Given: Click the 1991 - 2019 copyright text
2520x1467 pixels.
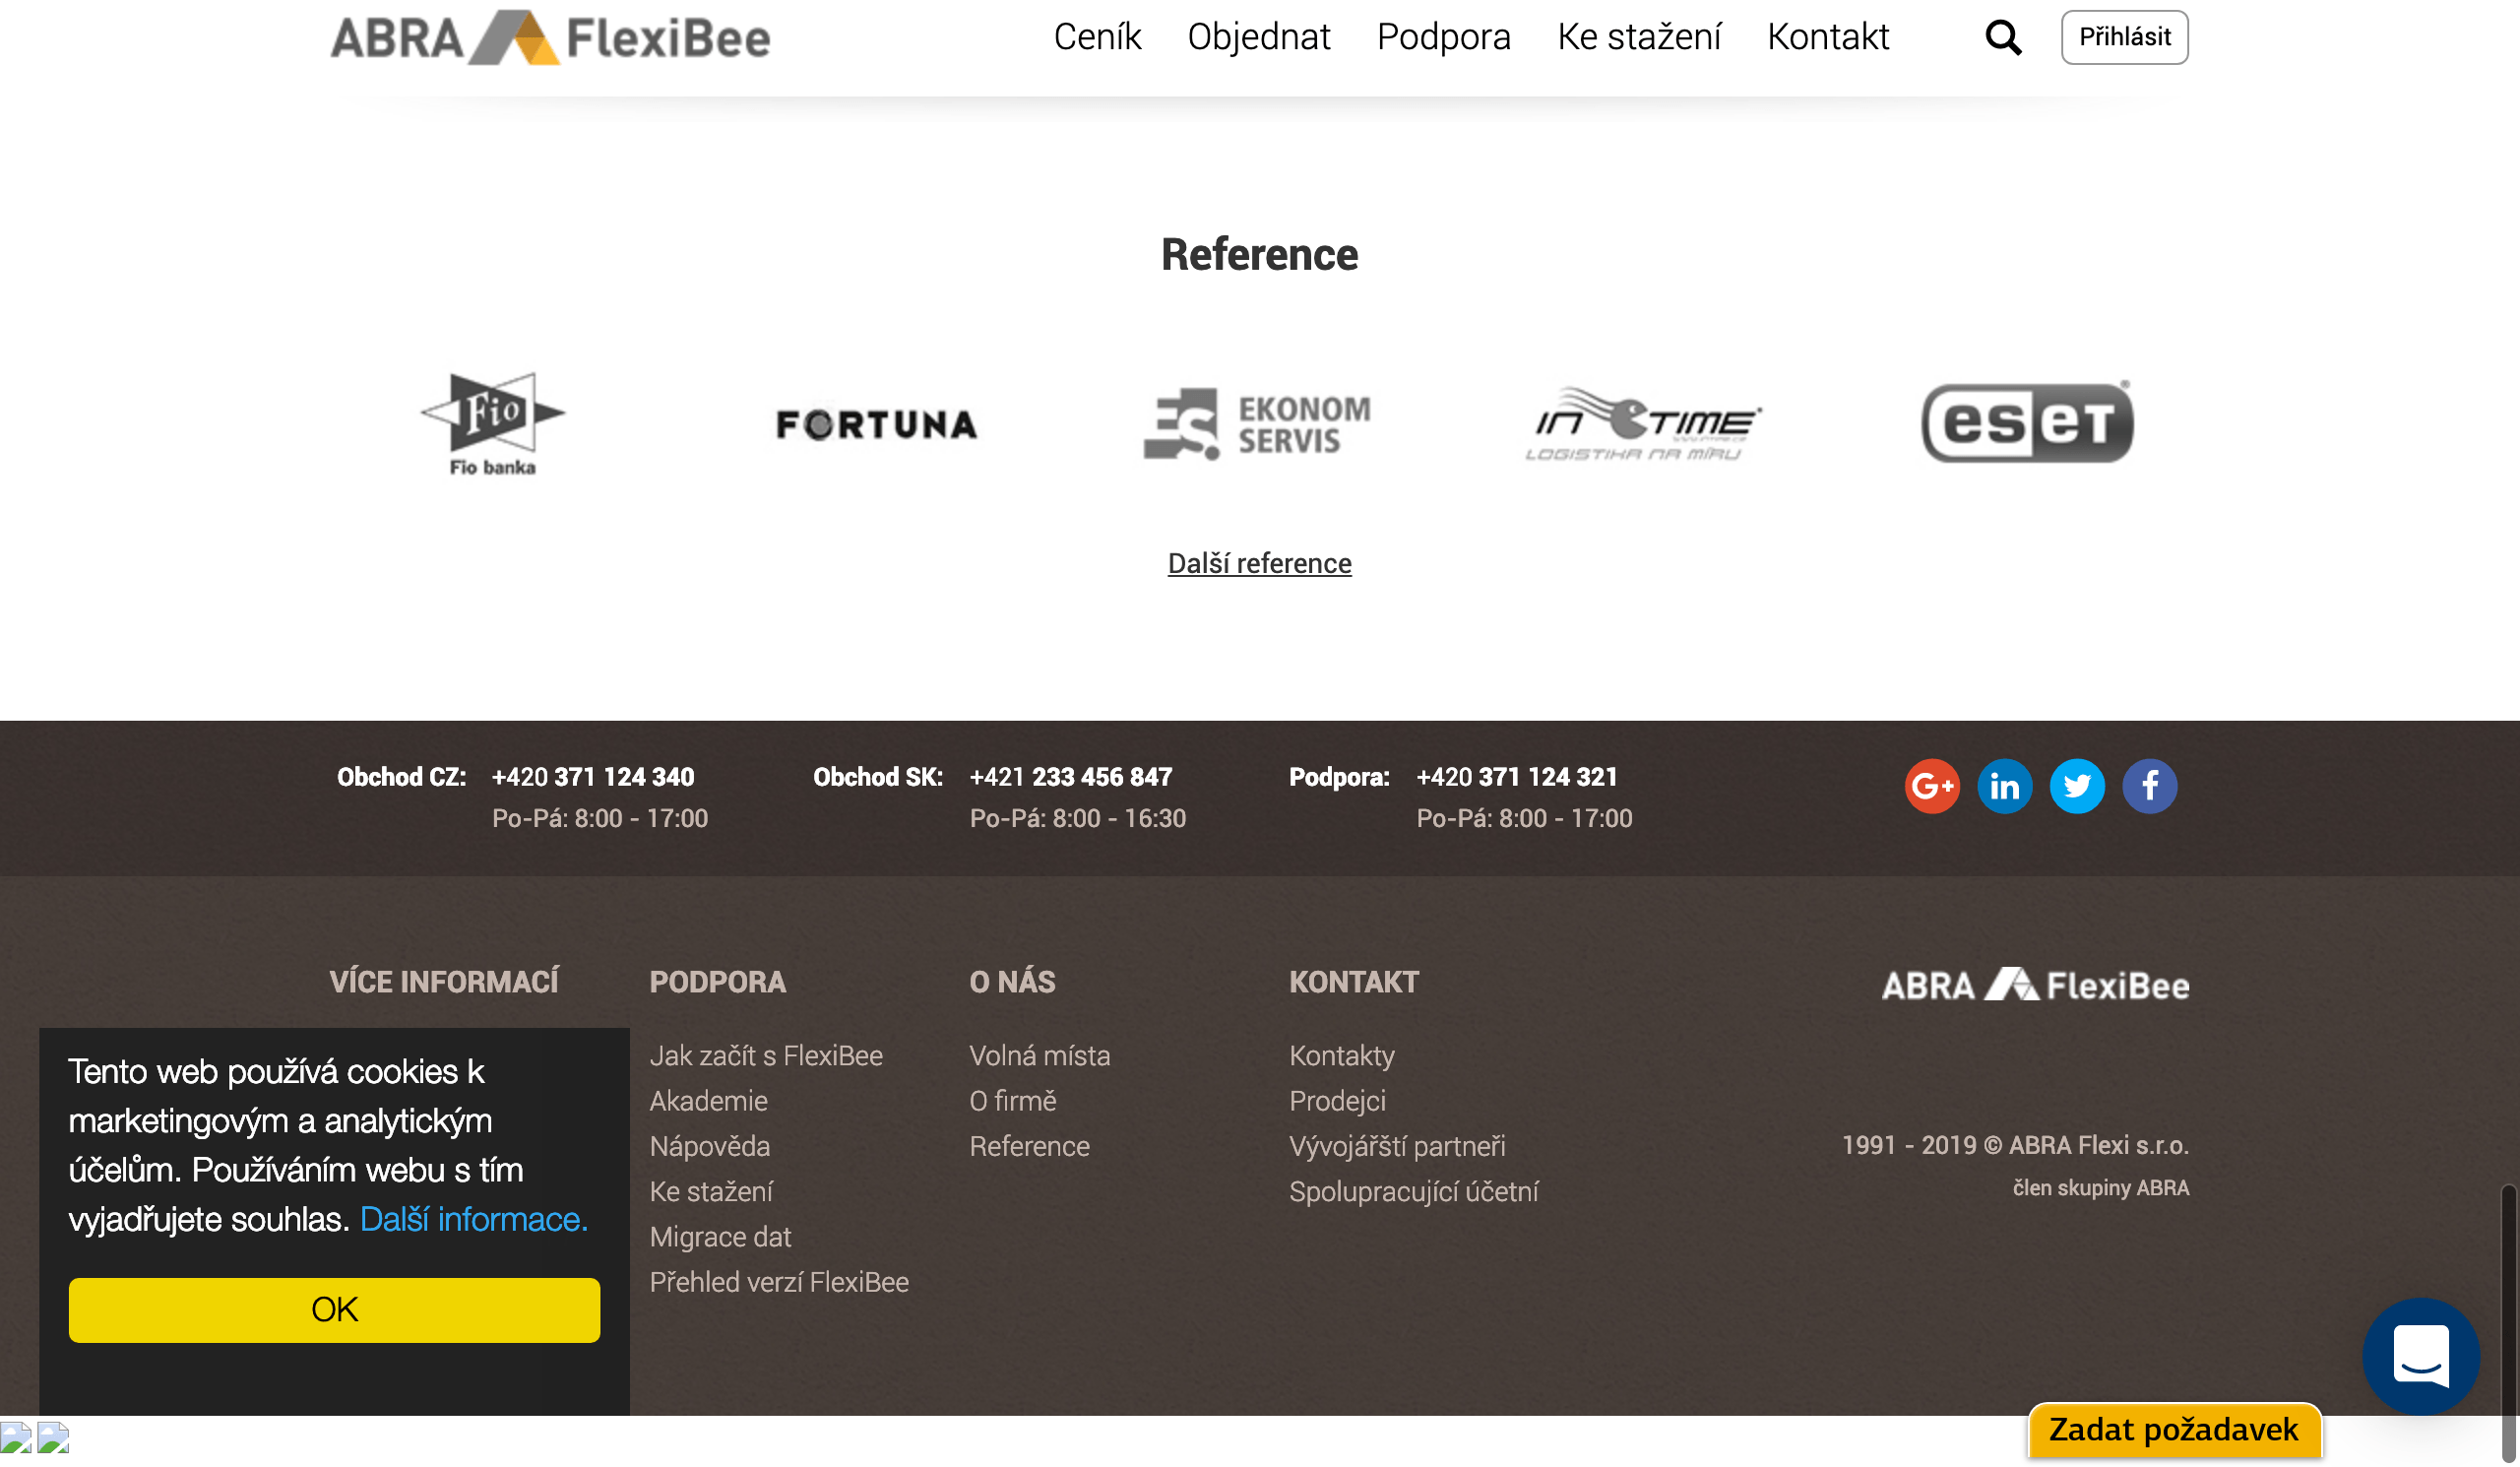Looking at the screenshot, I should (x=2015, y=1145).
